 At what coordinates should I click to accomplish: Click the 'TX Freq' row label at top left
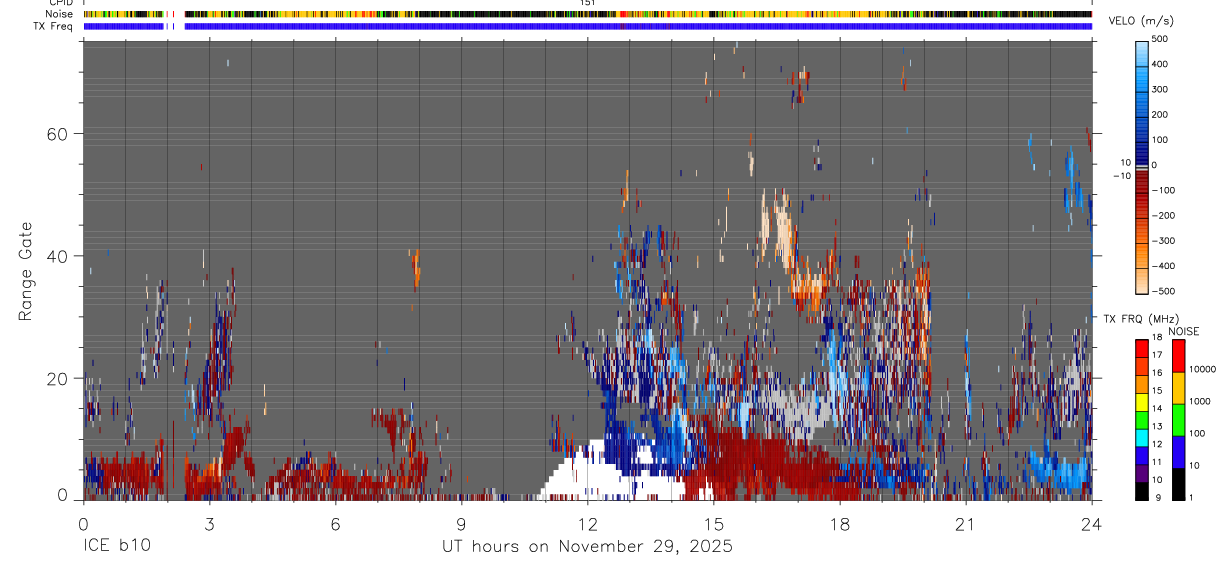[x=54, y=26]
